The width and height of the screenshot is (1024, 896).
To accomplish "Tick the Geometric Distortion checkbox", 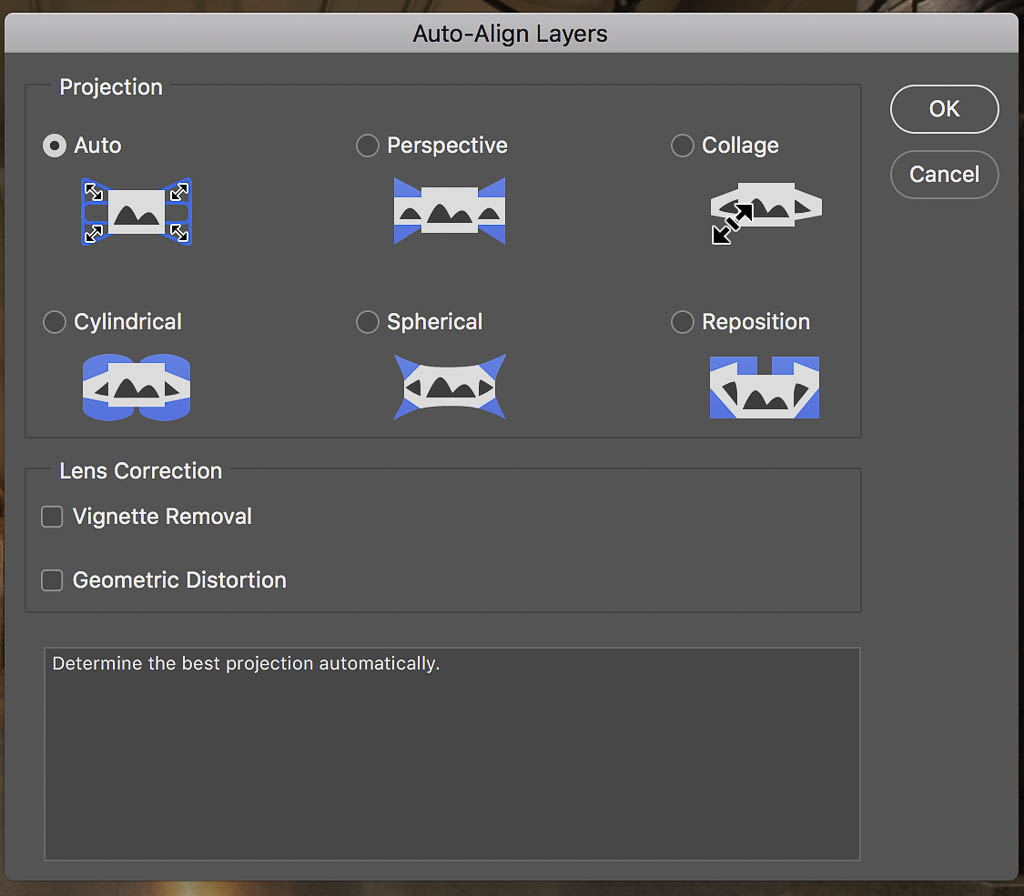I will (x=52, y=580).
